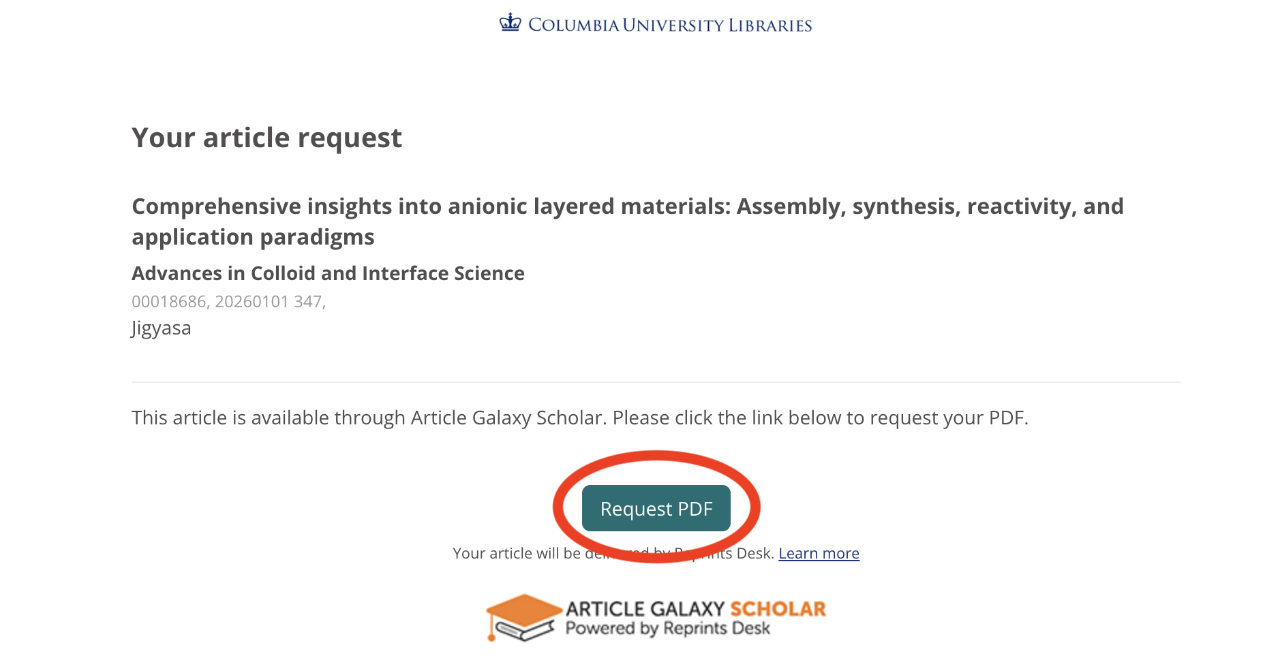Click the Columbia University Libraries header logo
Screen dimensions: 1280x660
pos(655,22)
